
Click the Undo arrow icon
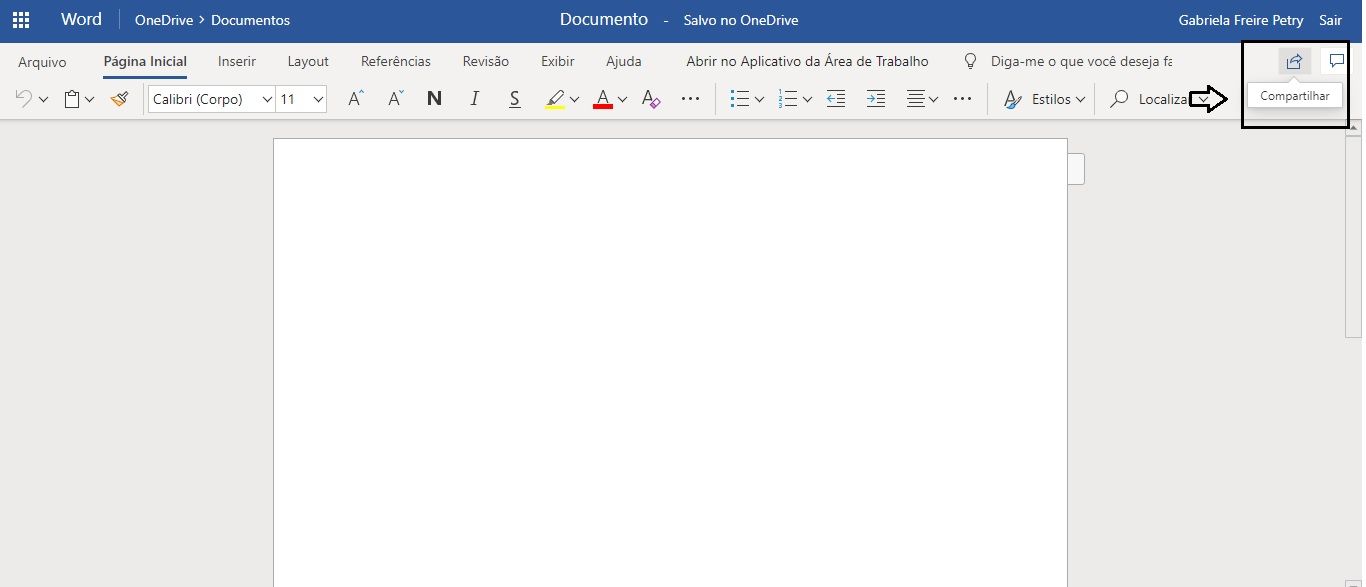click(24, 99)
